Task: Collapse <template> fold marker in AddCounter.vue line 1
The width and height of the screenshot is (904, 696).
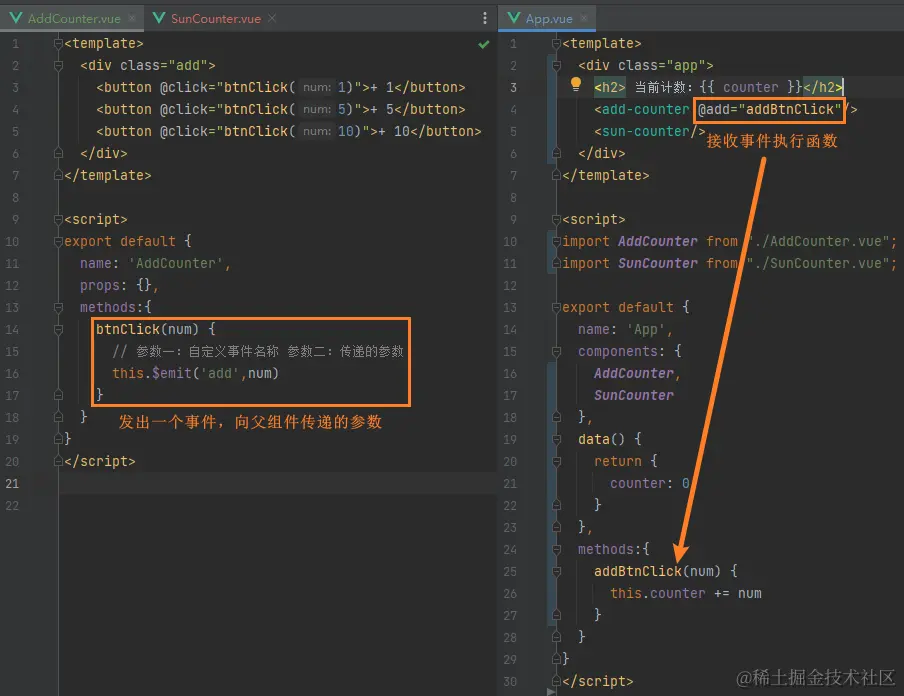Action: (x=58, y=44)
